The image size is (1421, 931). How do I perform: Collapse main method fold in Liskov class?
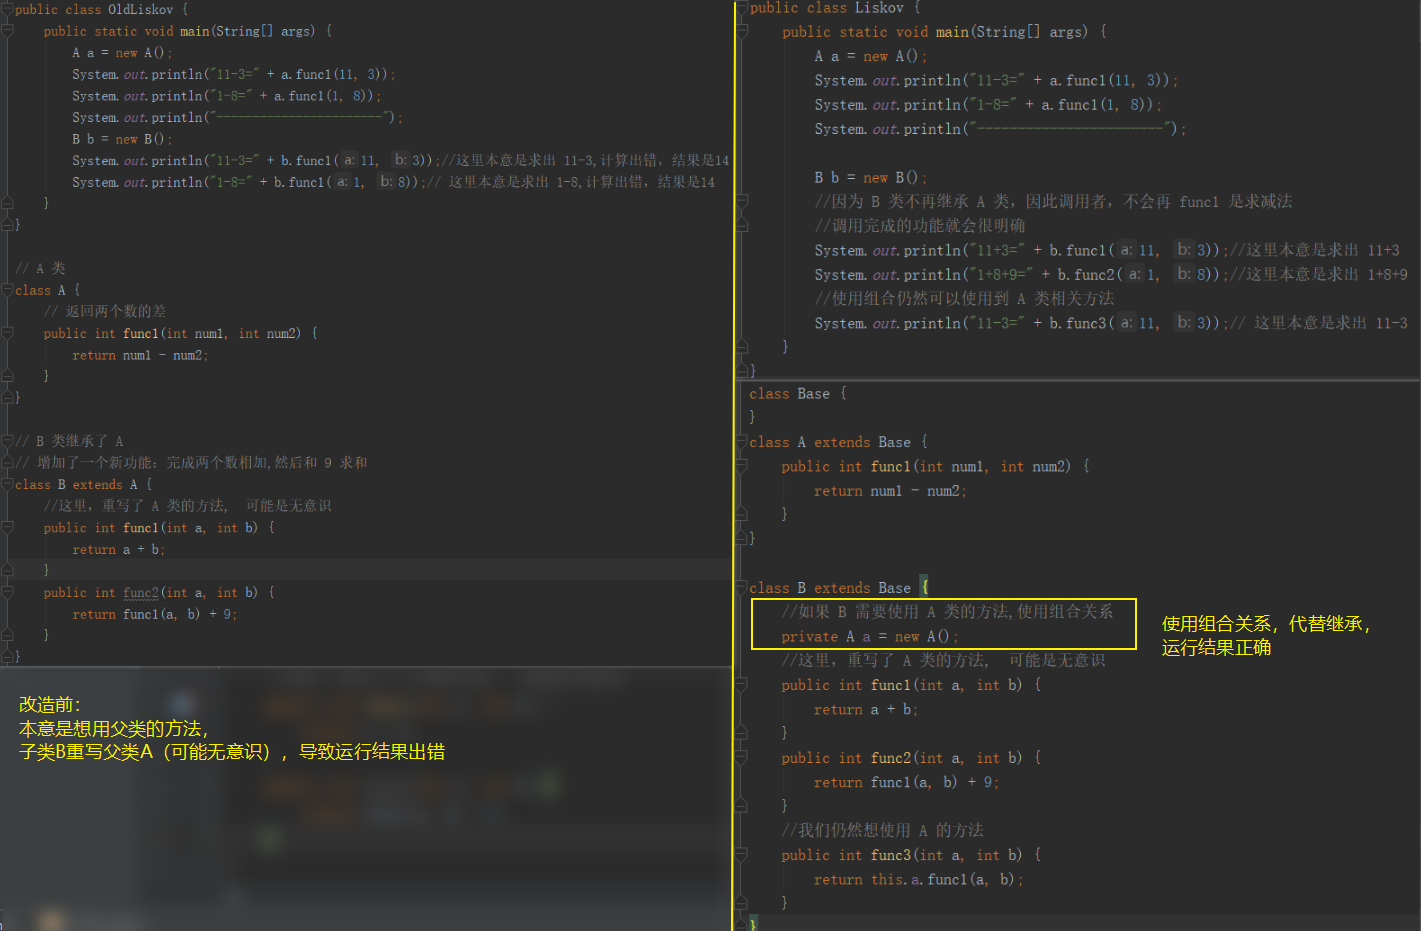point(742,32)
